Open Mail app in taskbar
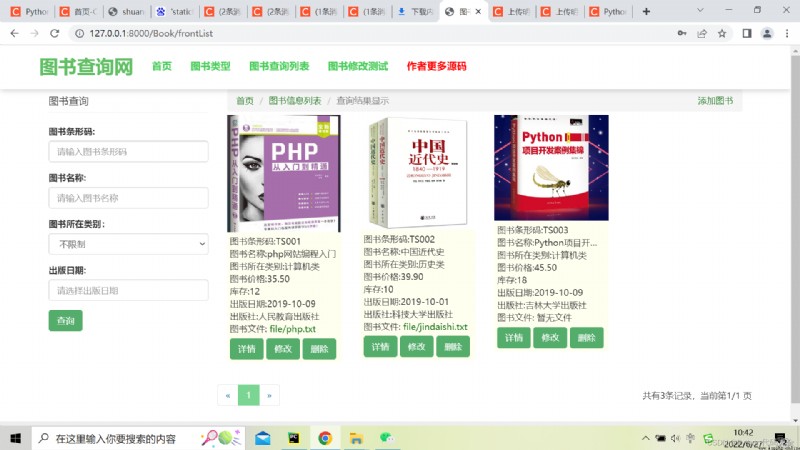The image size is (800, 450). [x=263, y=438]
